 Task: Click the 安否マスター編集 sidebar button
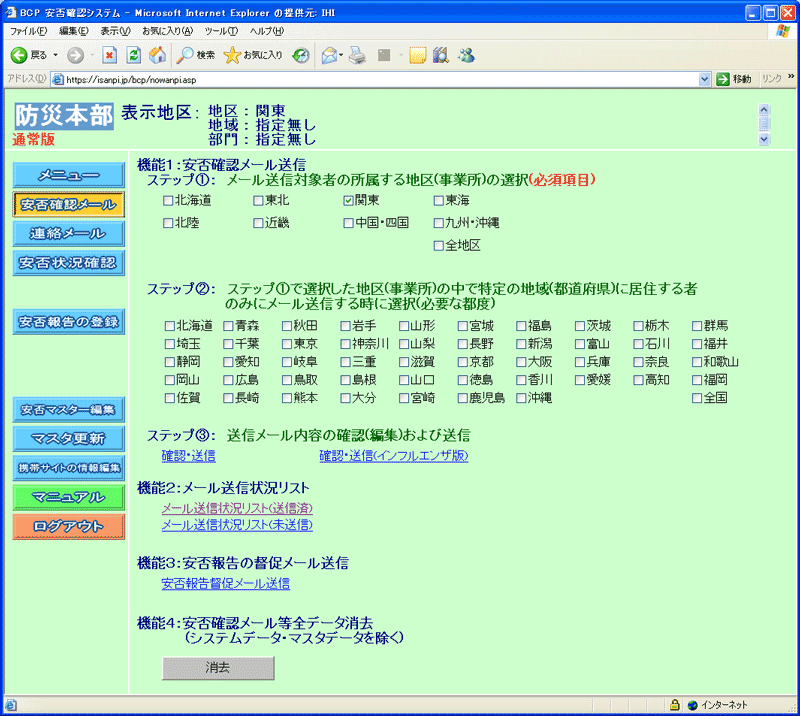click(69, 410)
